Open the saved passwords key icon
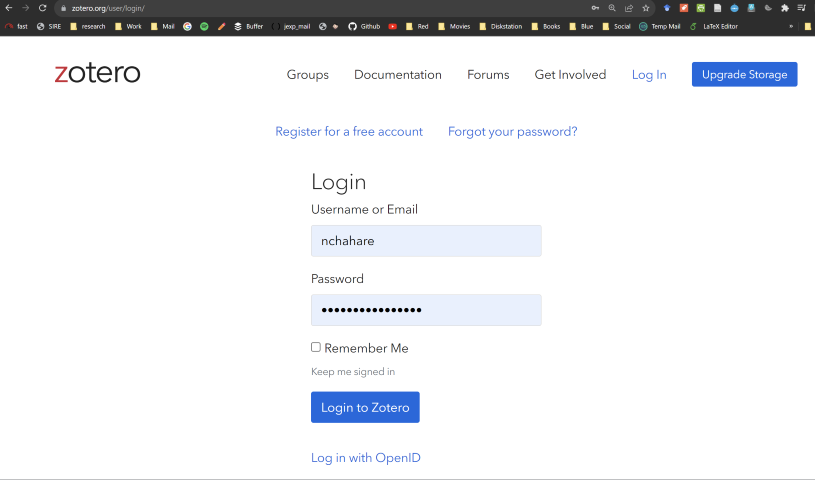This screenshot has width=815, height=480. tap(595, 8)
